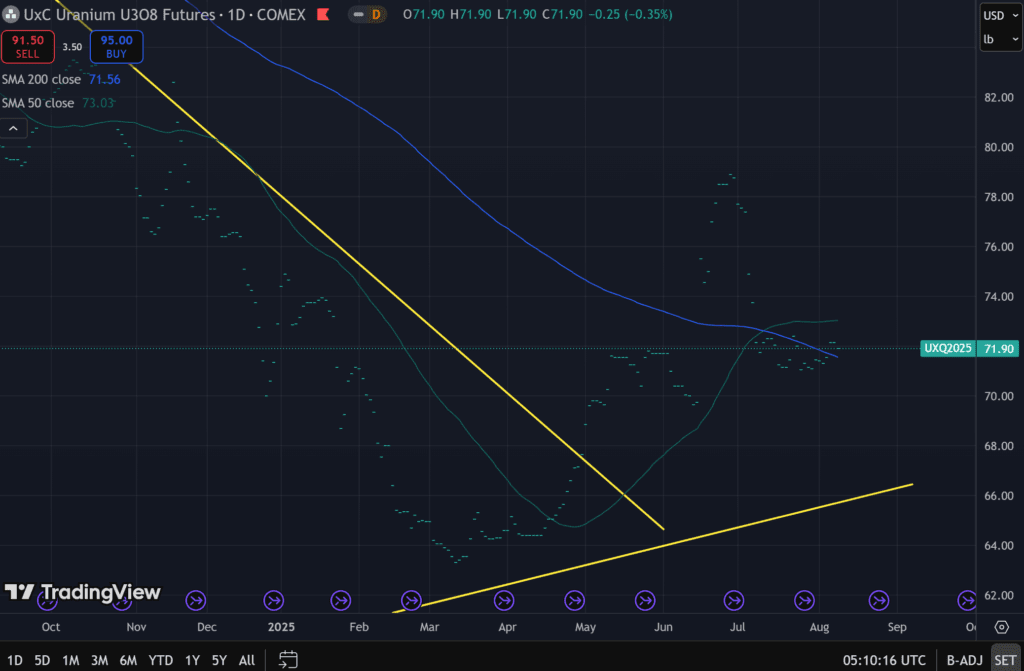
Task: Select the 5Y time range
Action: tap(219, 660)
